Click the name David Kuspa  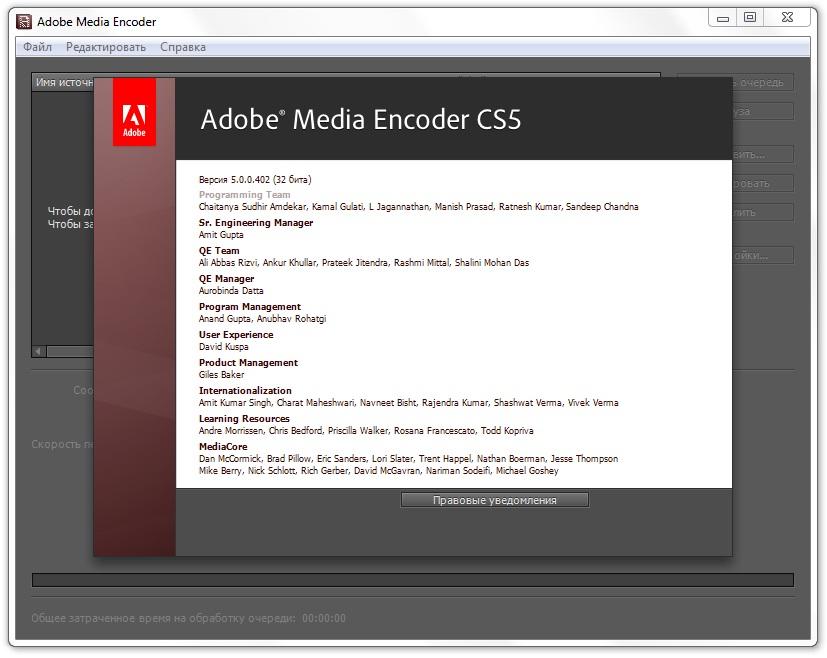click(223, 346)
